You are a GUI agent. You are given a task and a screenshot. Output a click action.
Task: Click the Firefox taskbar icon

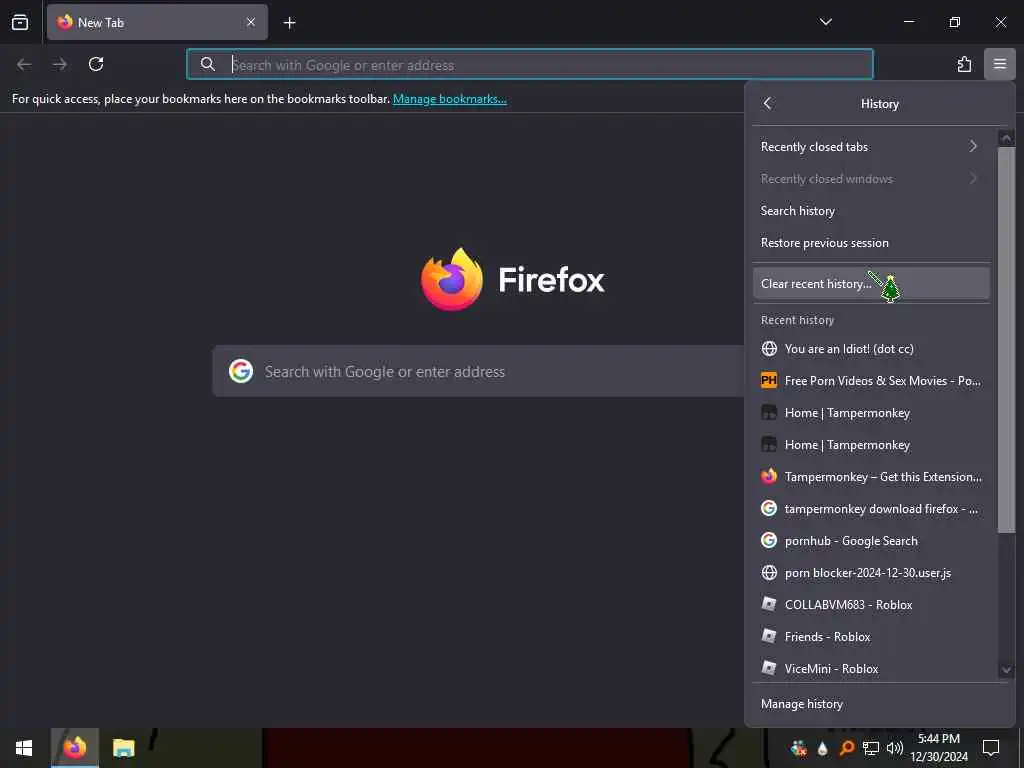[75, 748]
